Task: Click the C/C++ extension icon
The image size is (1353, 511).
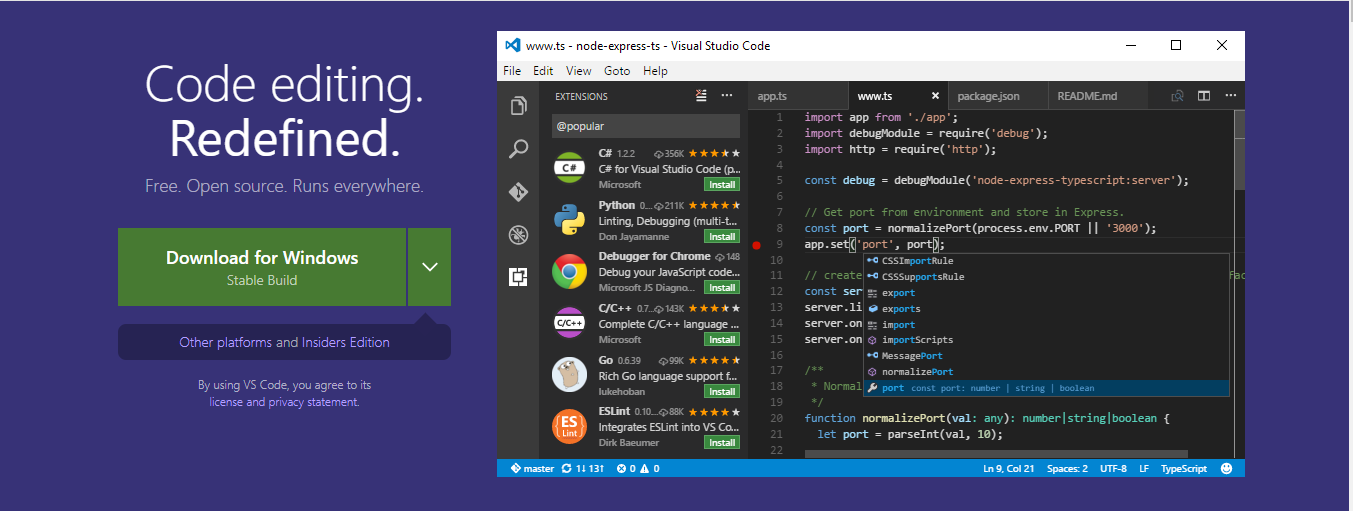Action: pyautogui.click(x=569, y=323)
